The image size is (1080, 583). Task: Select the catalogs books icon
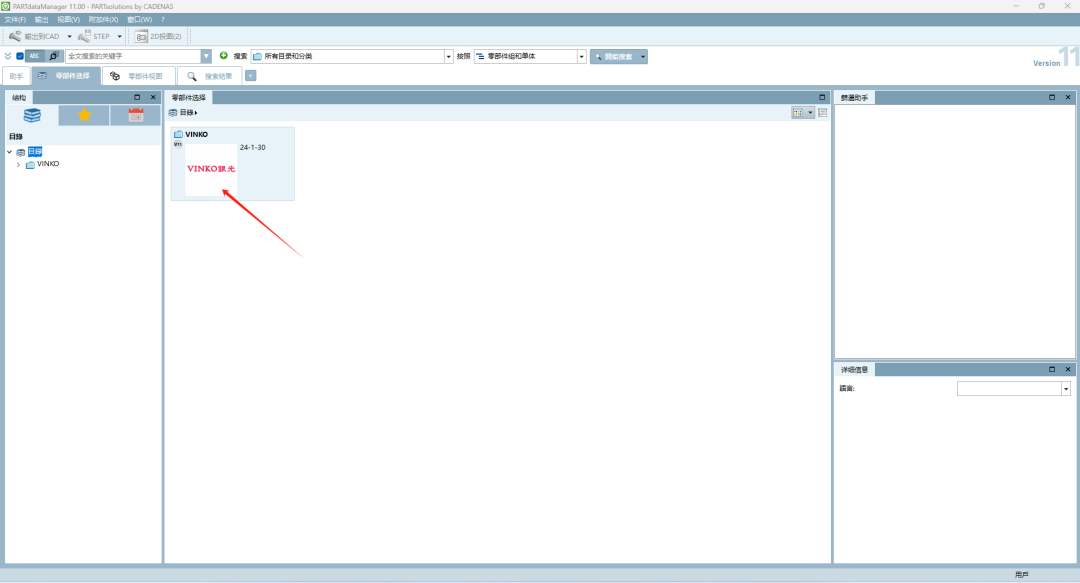point(32,115)
